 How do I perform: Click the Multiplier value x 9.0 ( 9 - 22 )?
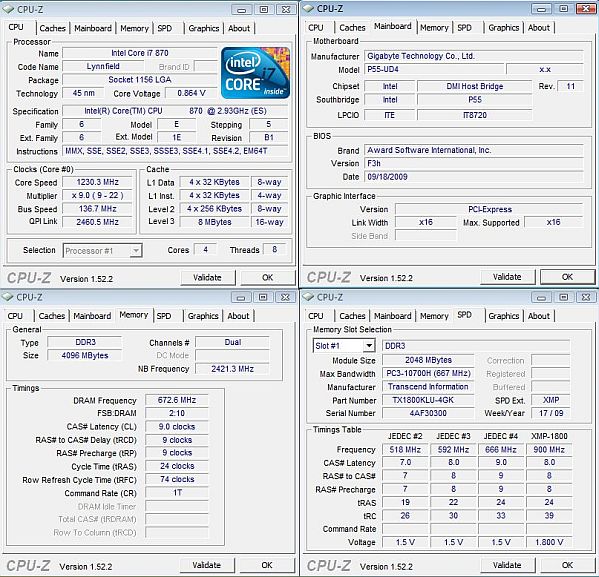click(x=97, y=196)
